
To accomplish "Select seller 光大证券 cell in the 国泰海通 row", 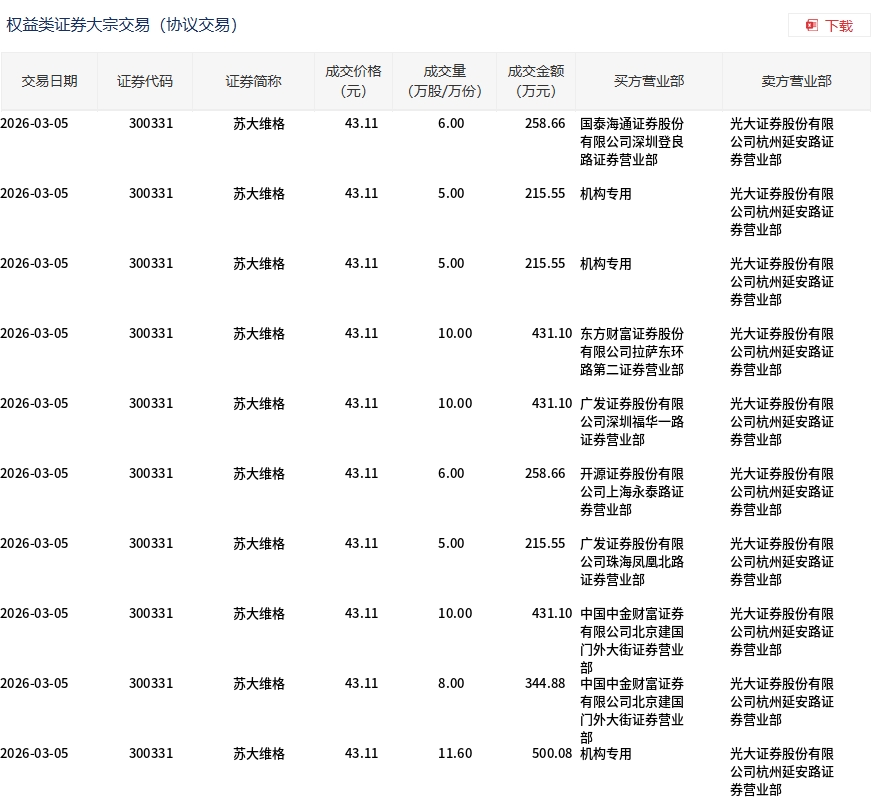I will 782,142.
